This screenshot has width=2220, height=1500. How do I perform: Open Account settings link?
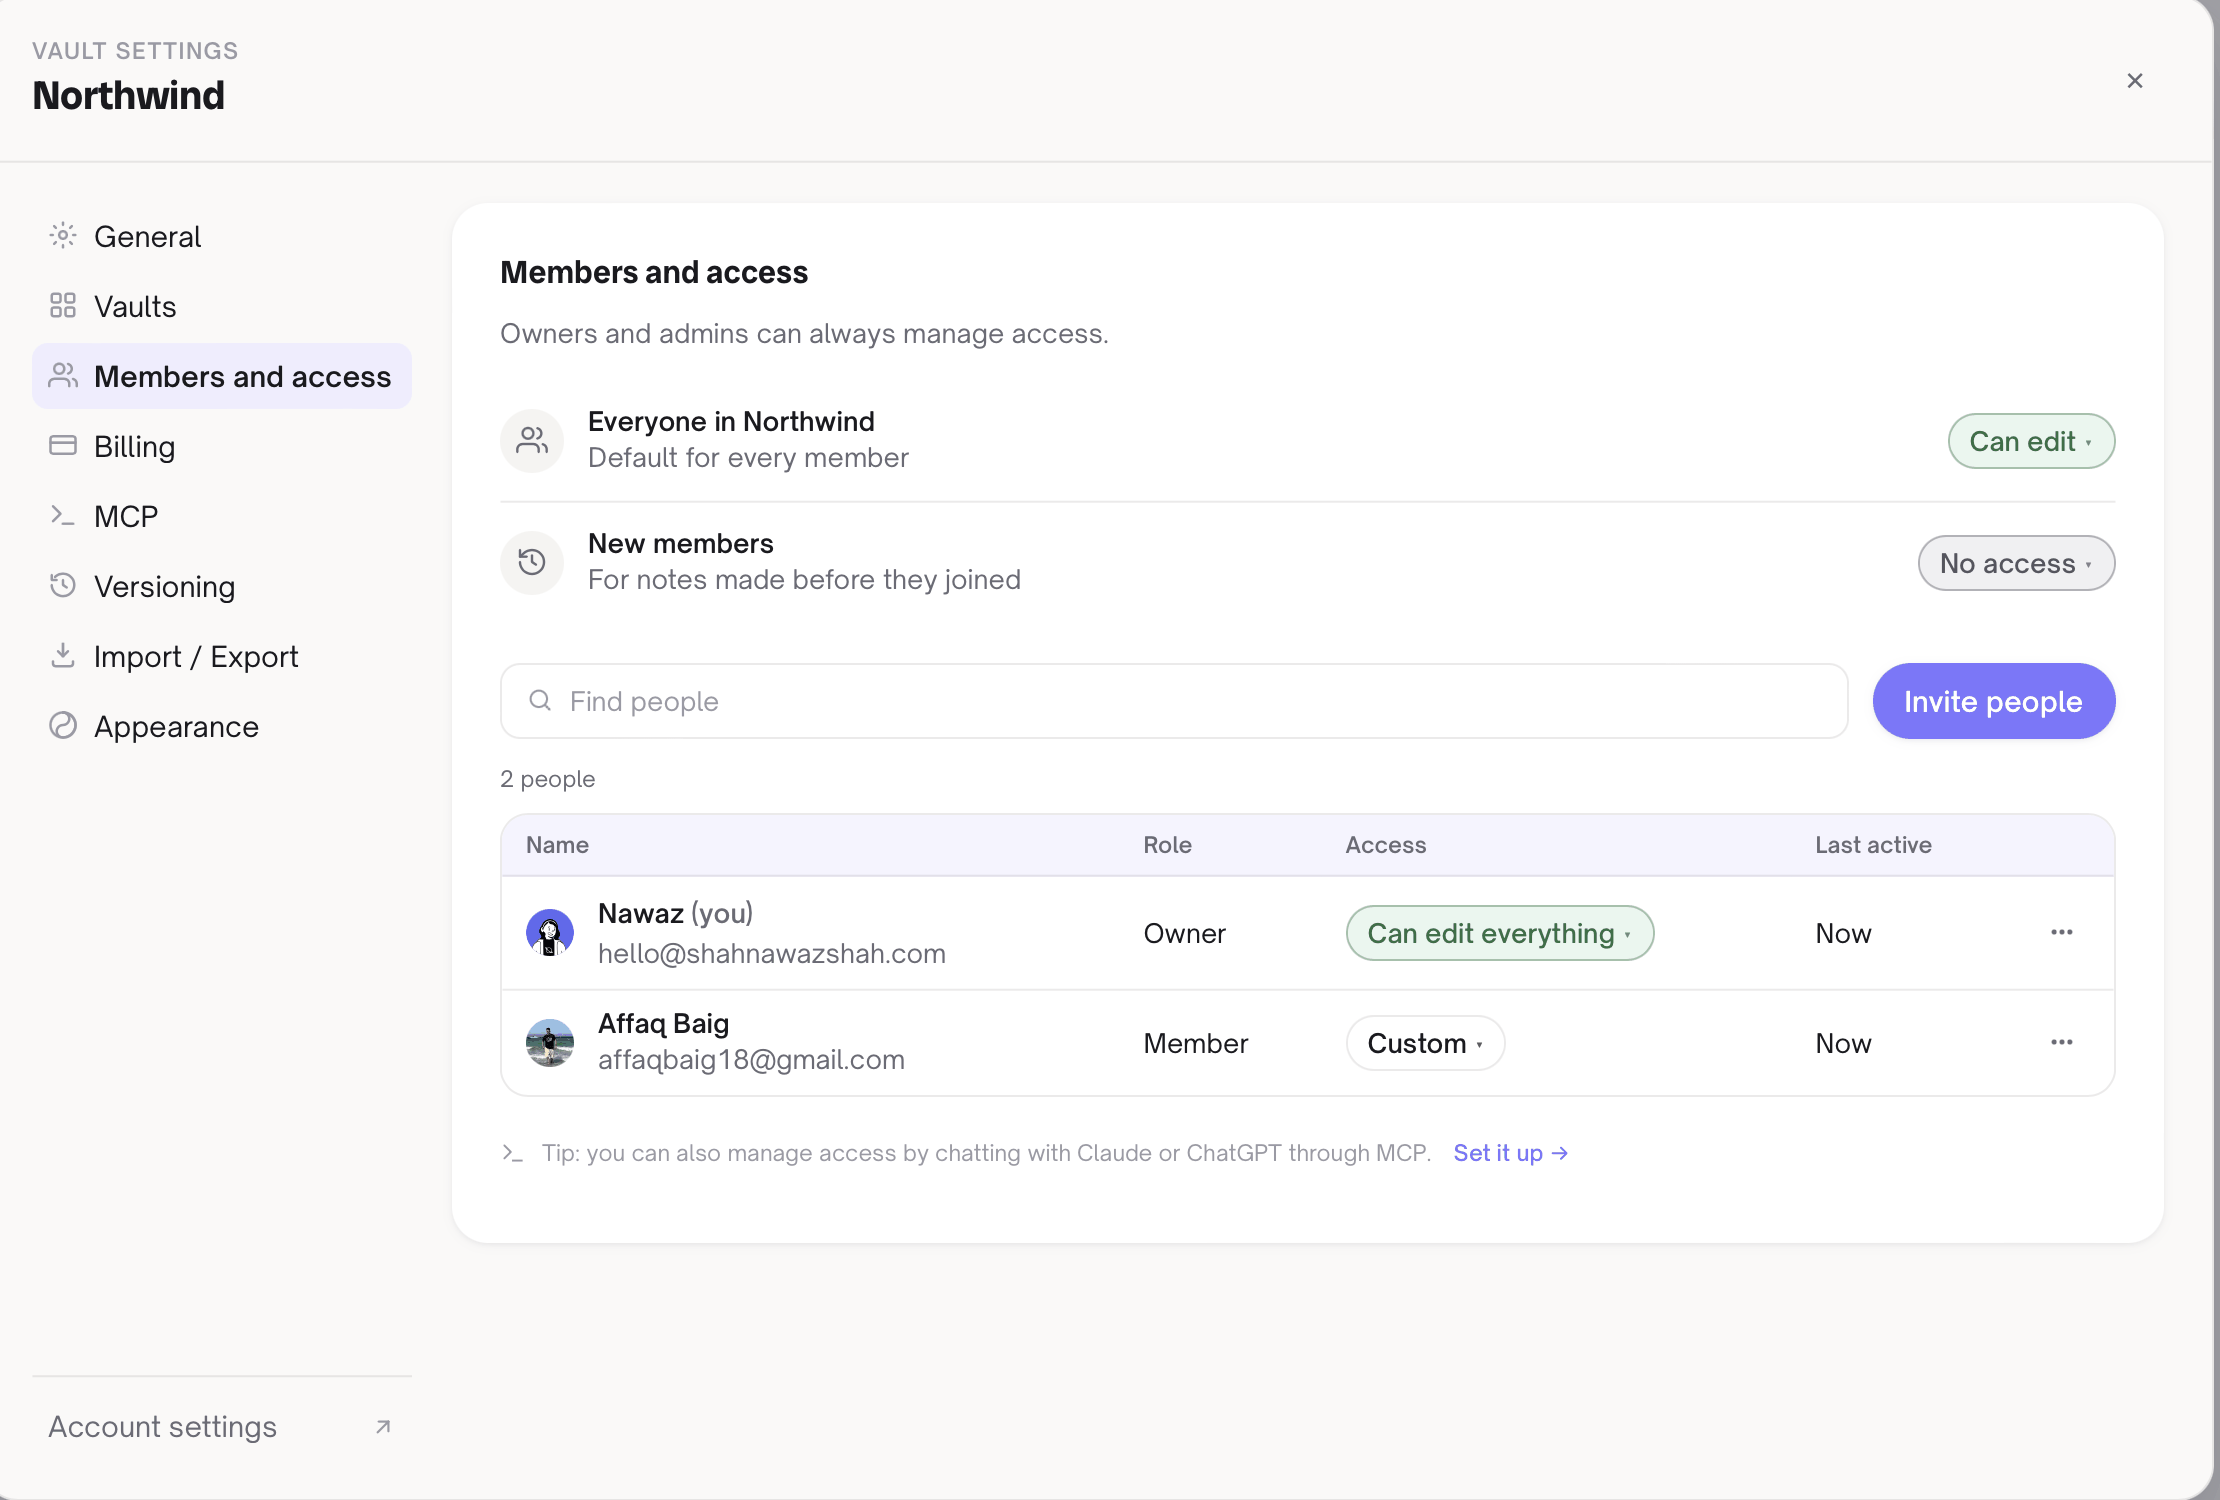222,1427
